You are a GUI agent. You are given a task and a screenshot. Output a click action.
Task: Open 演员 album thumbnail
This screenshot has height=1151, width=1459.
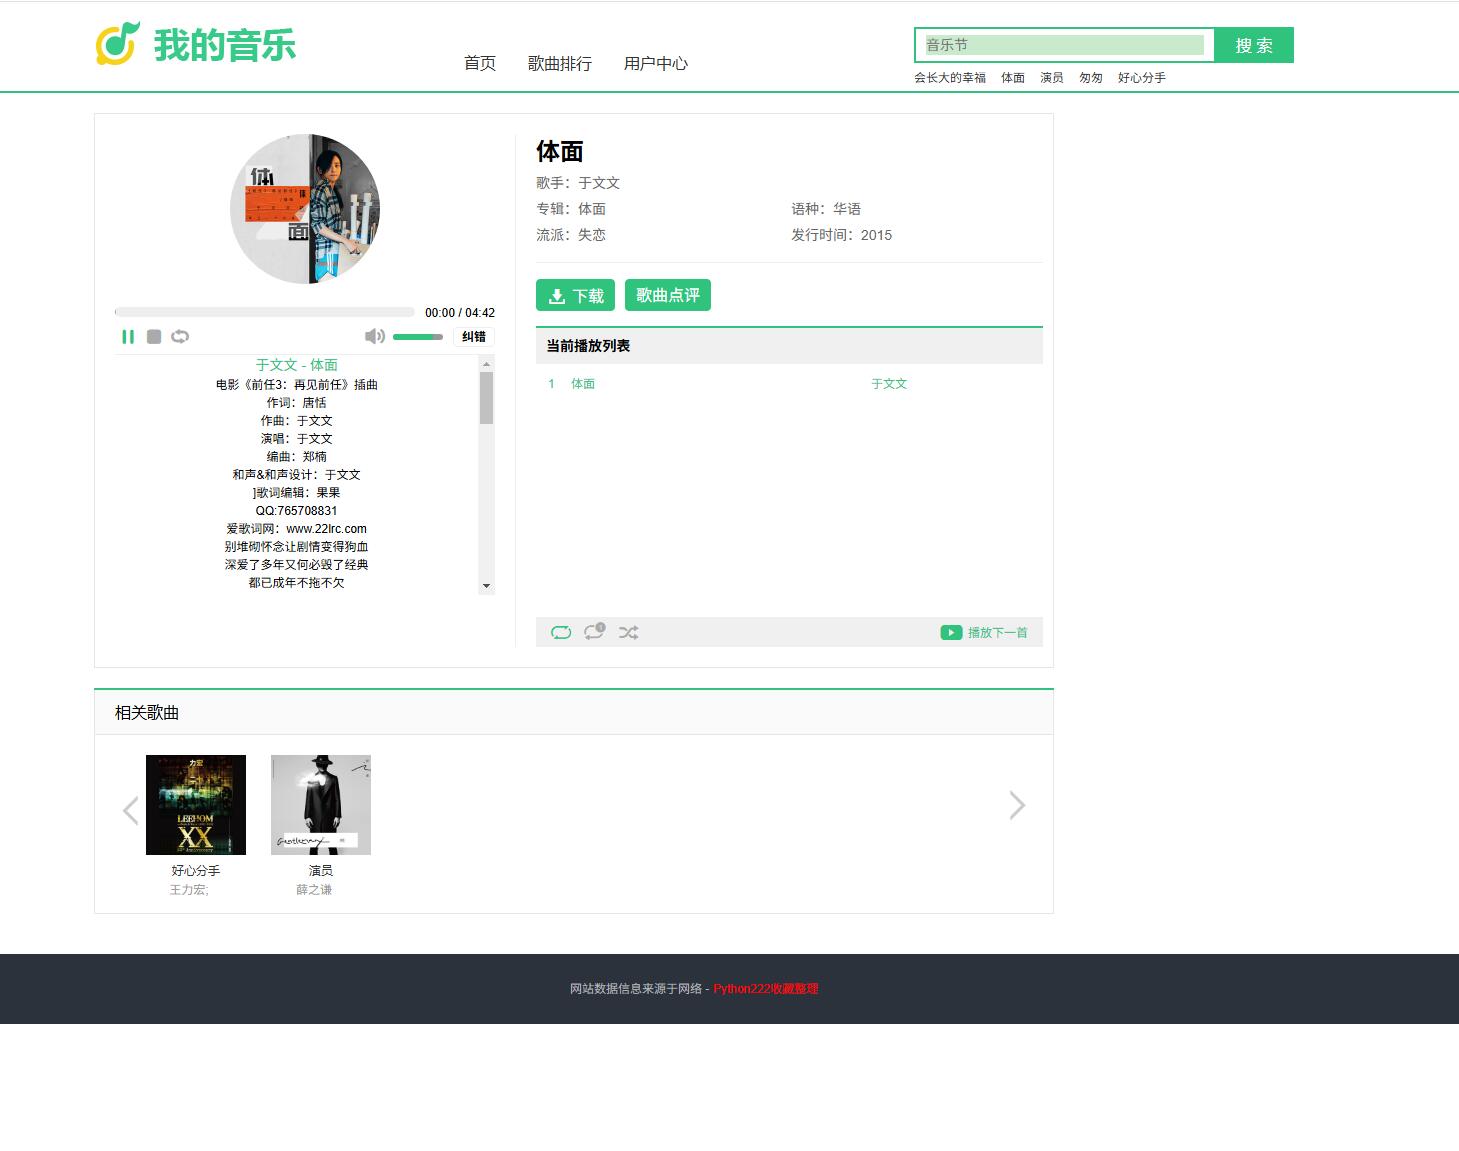321,805
